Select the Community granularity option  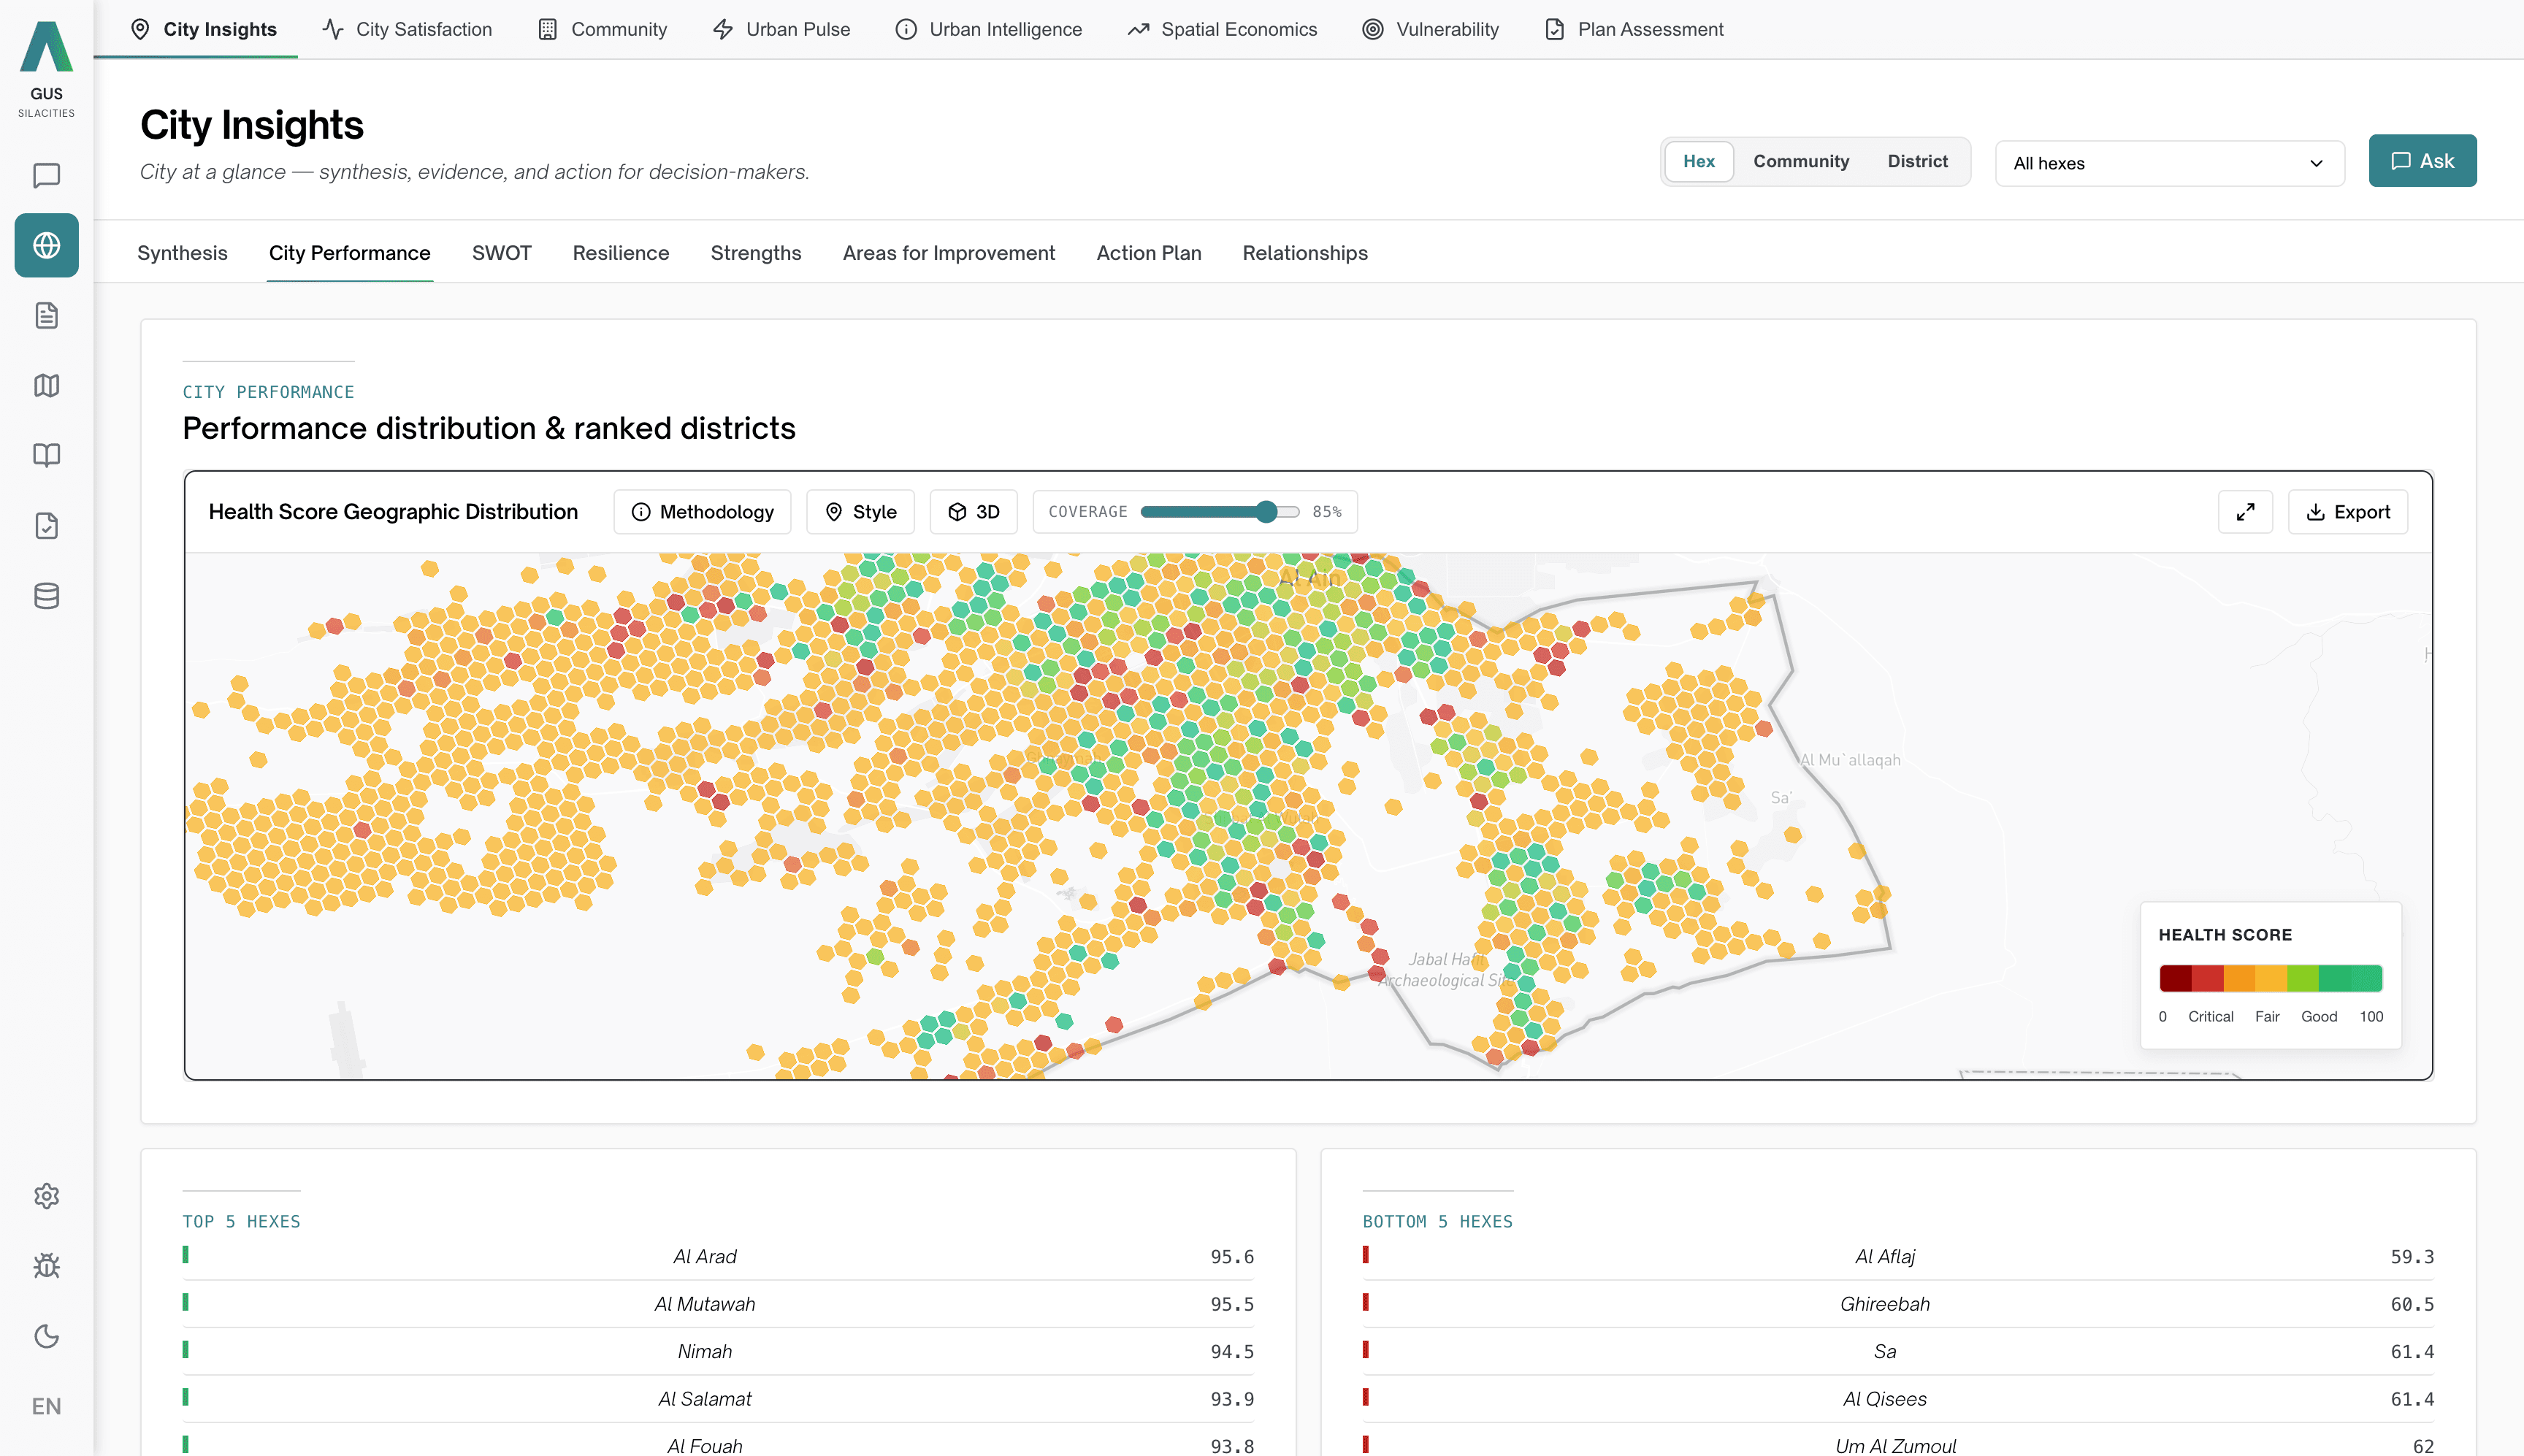pos(1801,161)
